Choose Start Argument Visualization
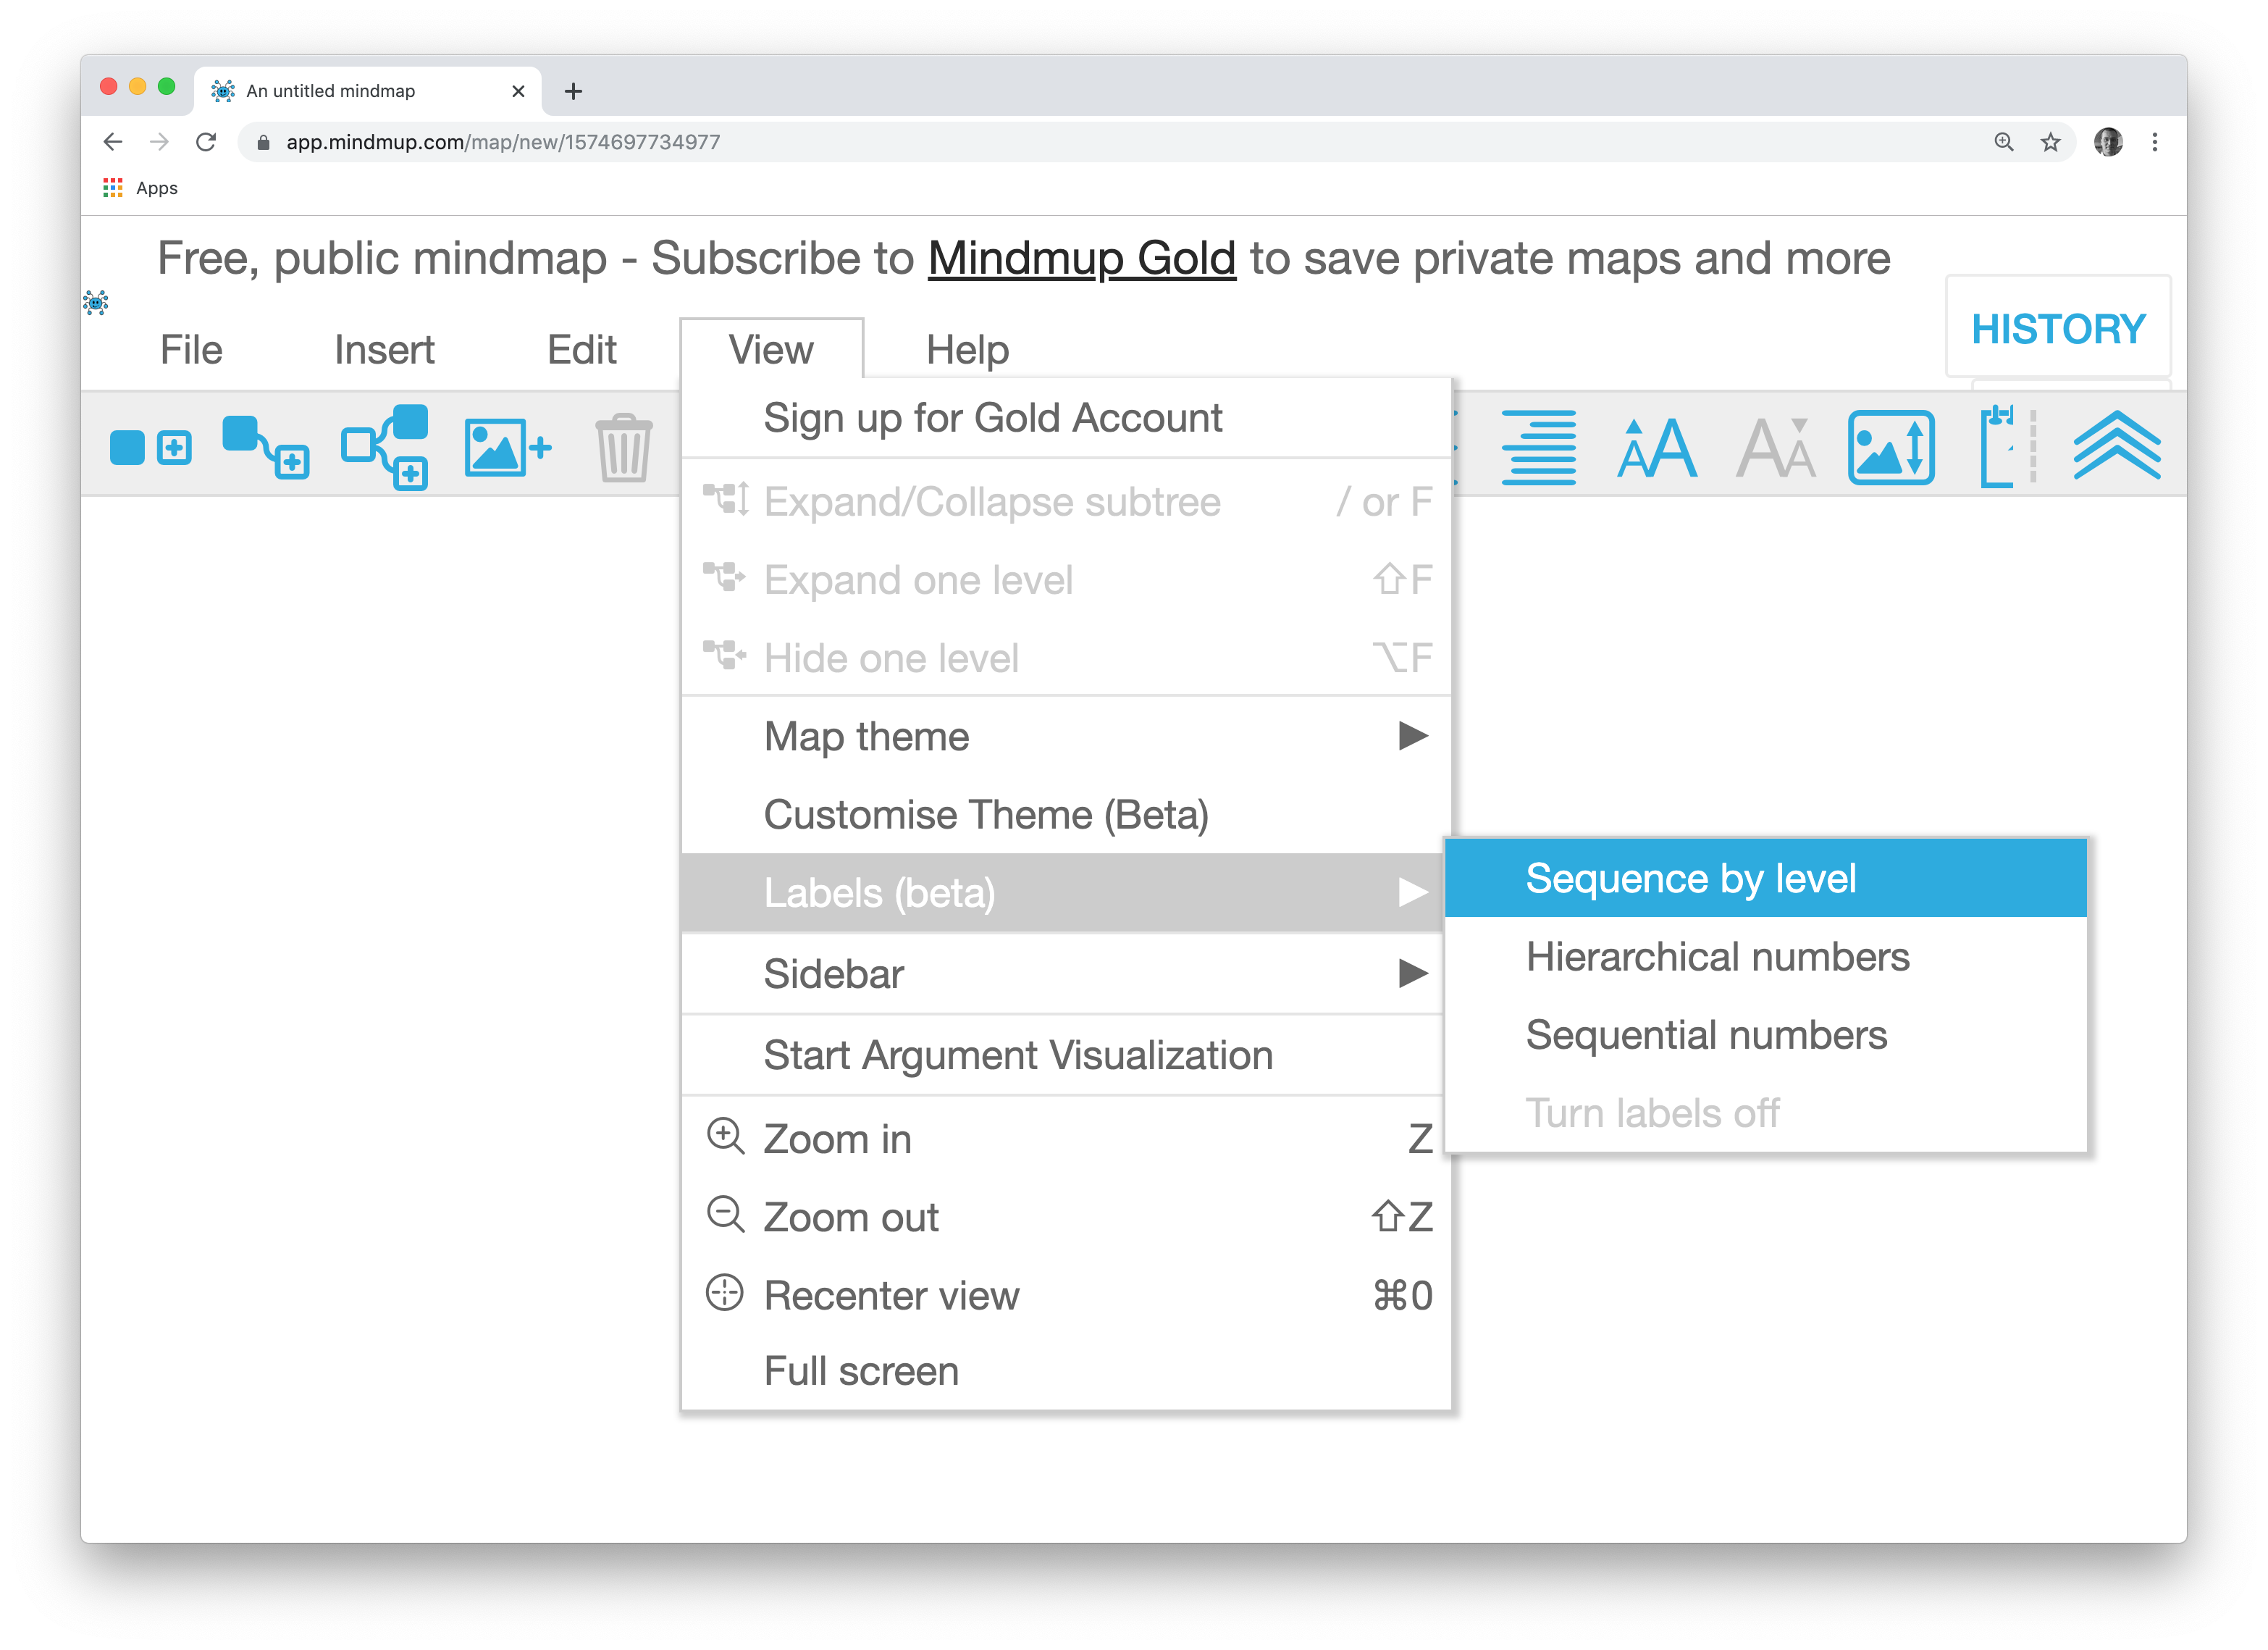The height and width of the screenshot is (1650, 2268). (x=1066, y=1055)
